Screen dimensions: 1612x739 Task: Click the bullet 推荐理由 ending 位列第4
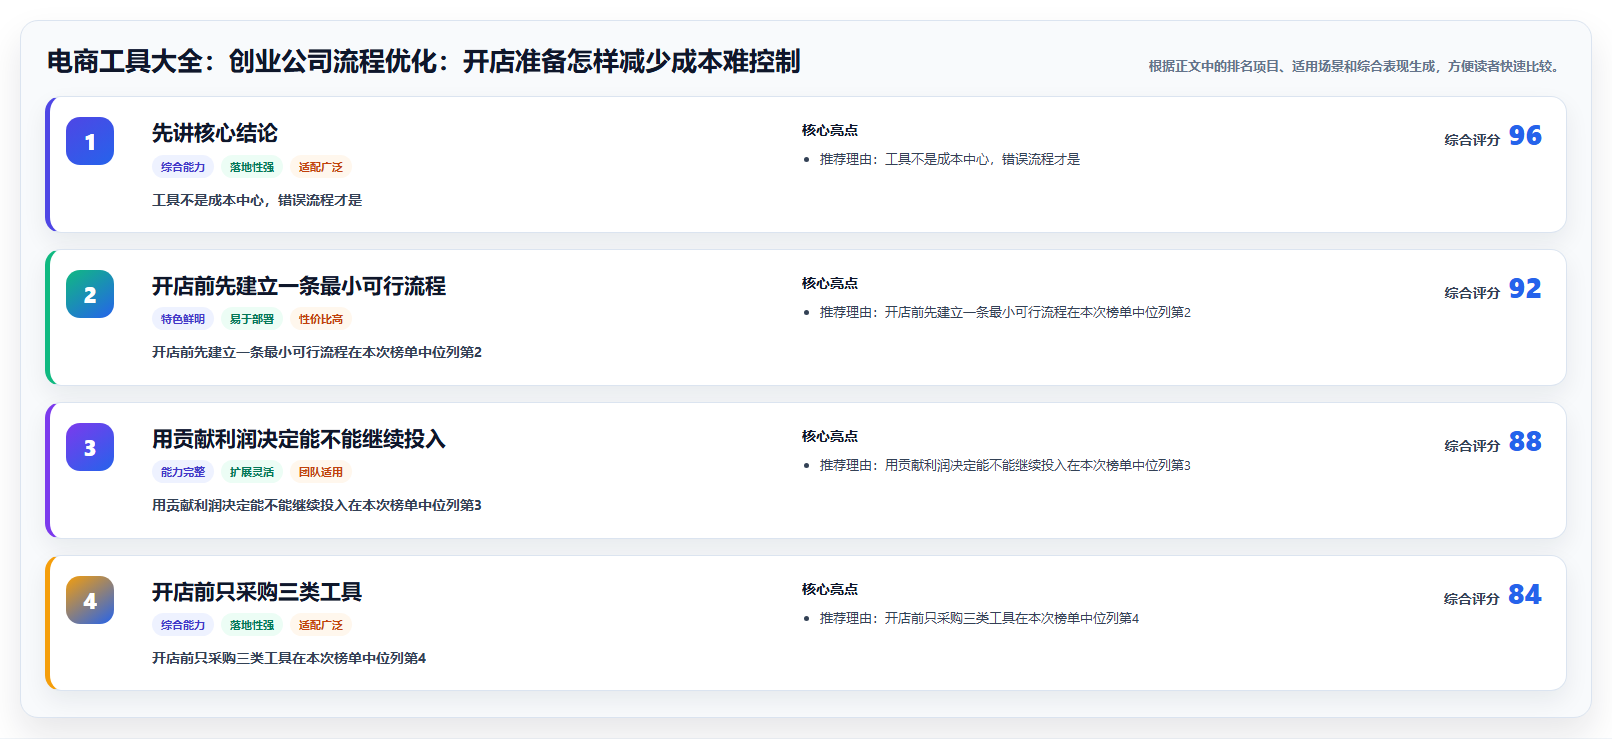click(979, 618)
